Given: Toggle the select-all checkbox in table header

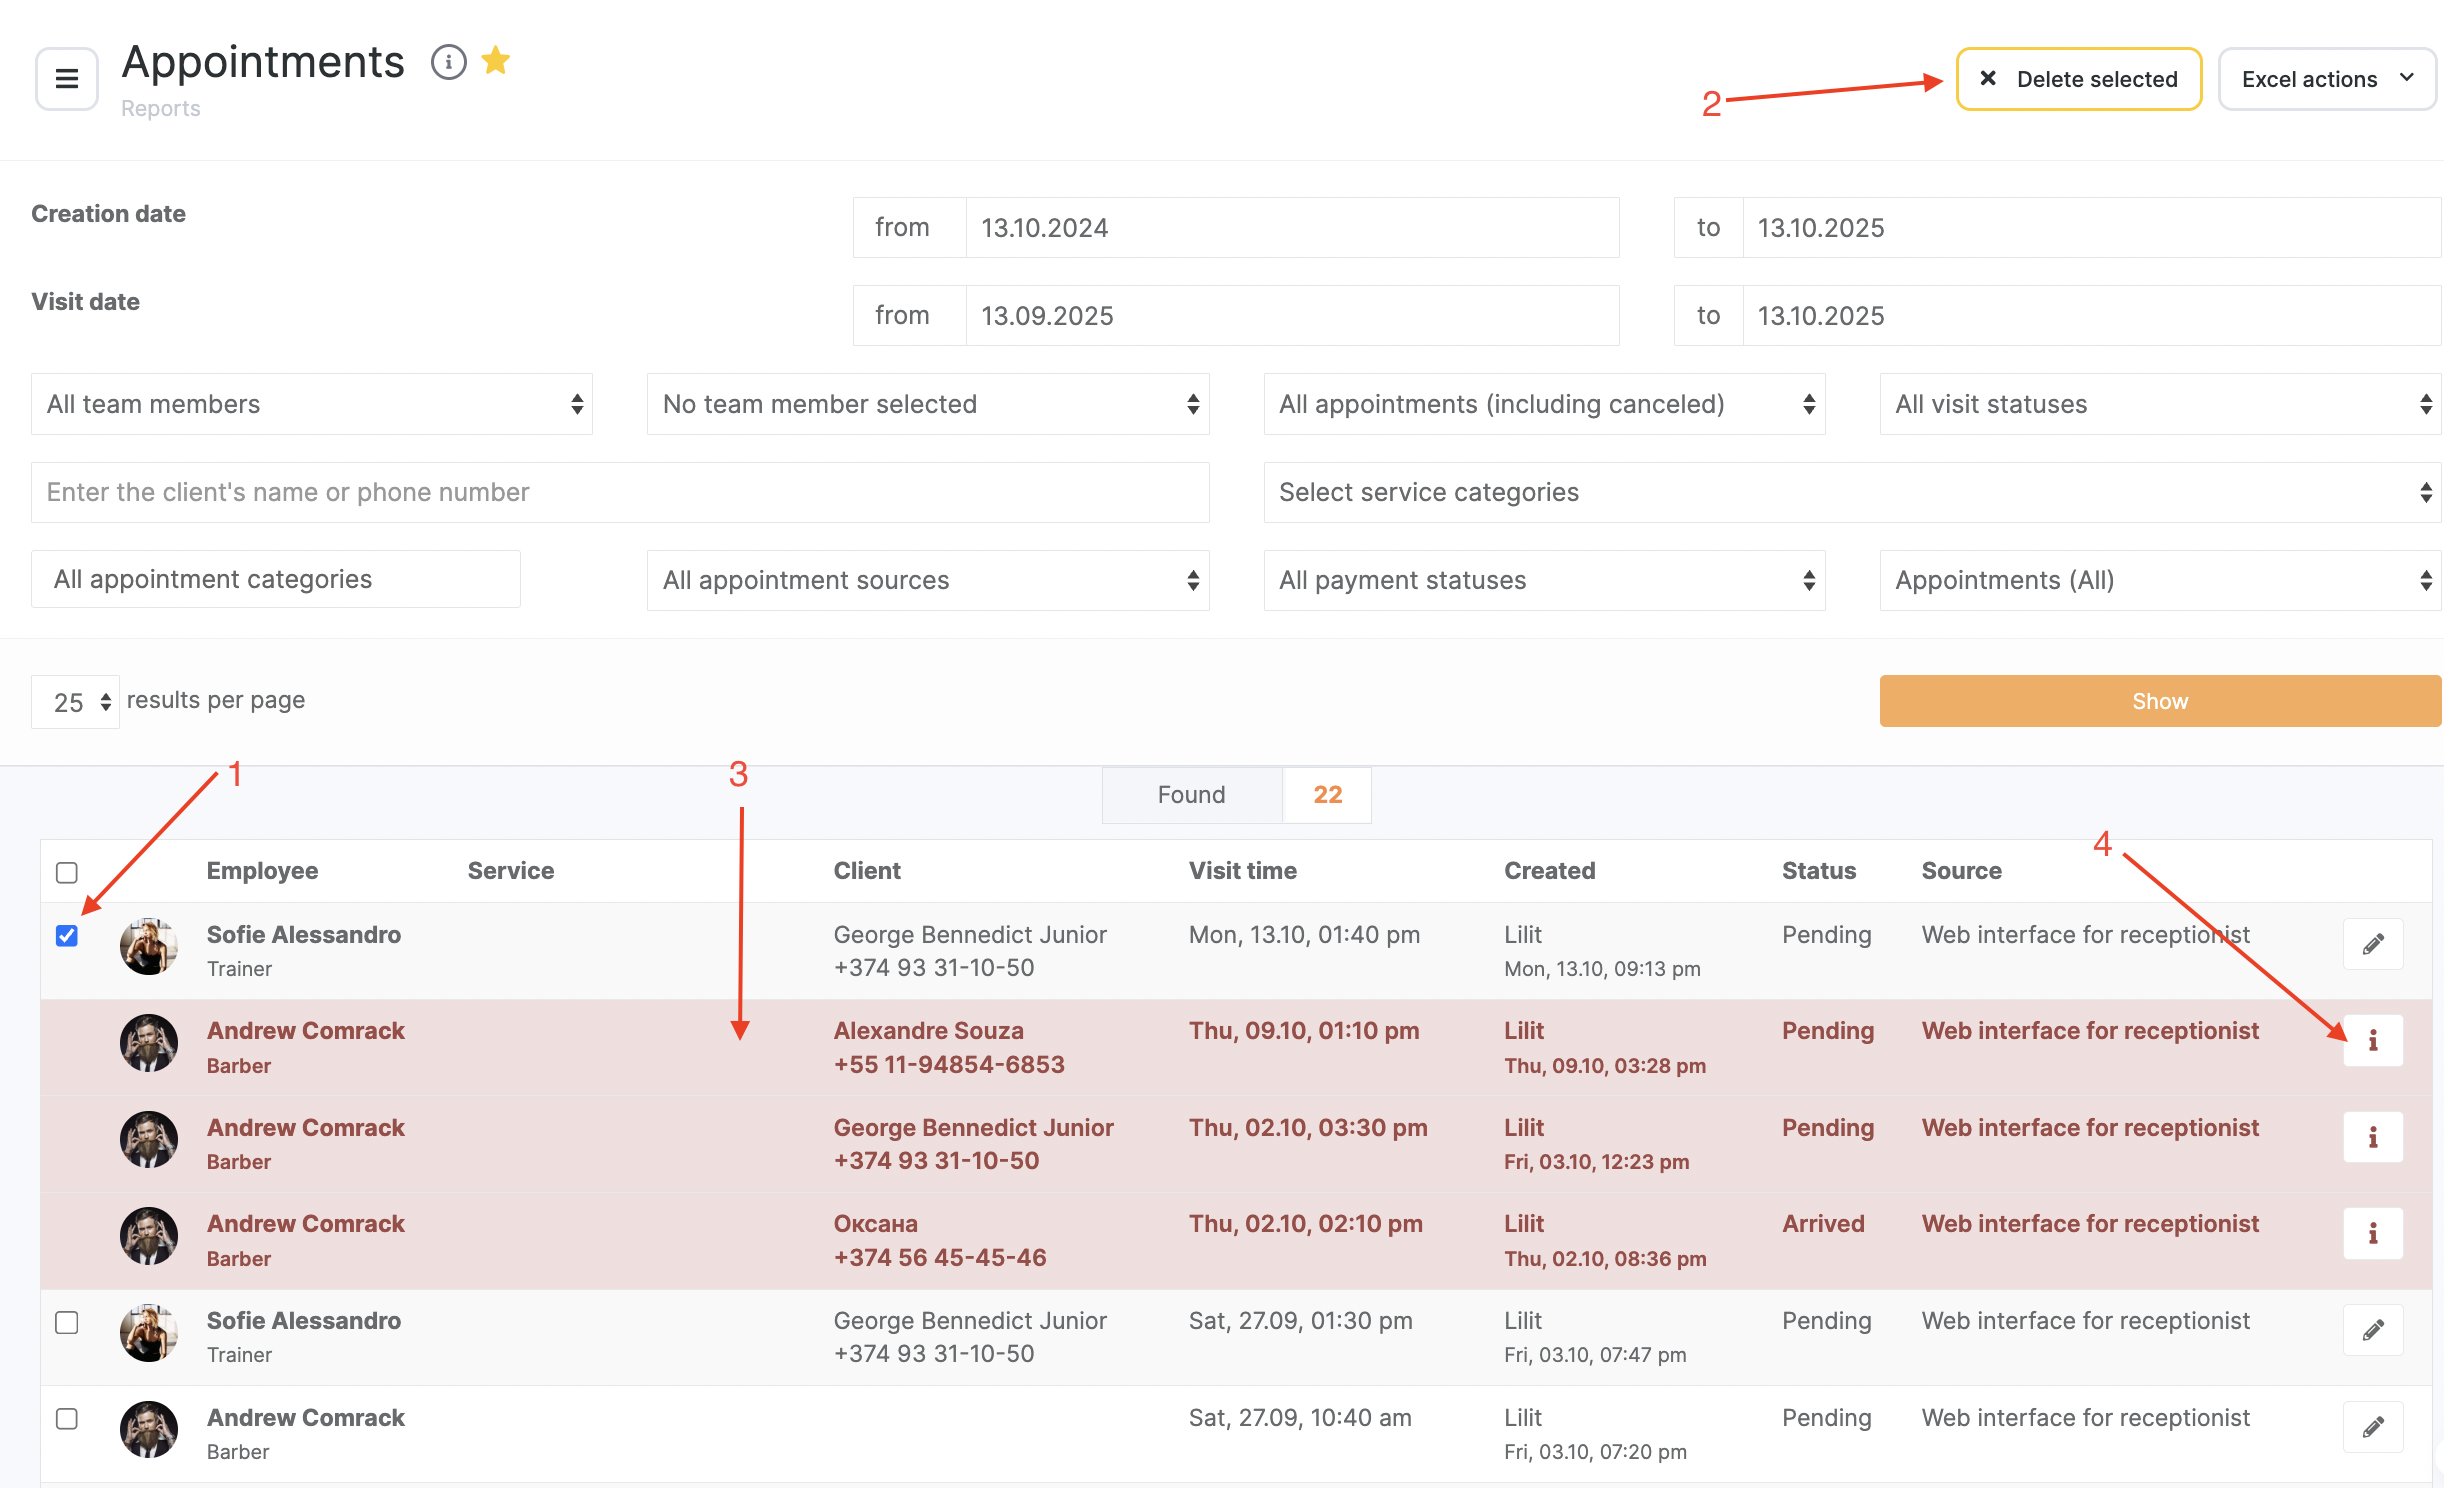Looking at the screenshot, I should point(67,872).
